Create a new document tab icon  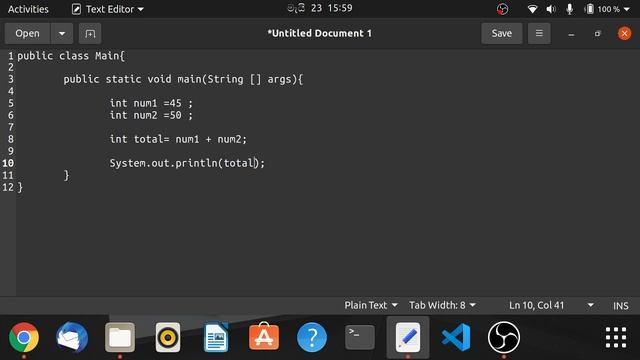(90, 33)
